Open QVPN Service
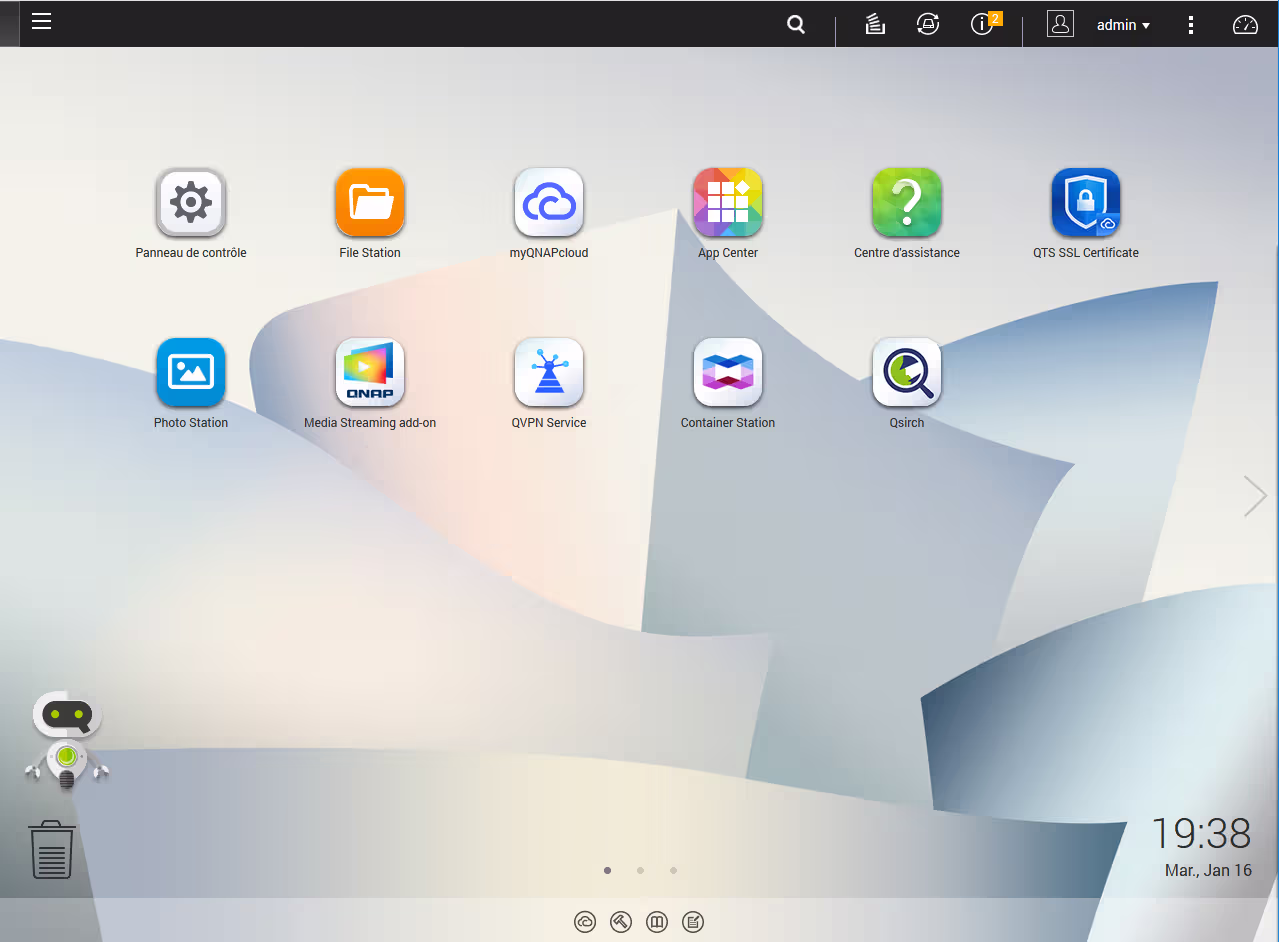1279x942 pixels. pos(549,373)
